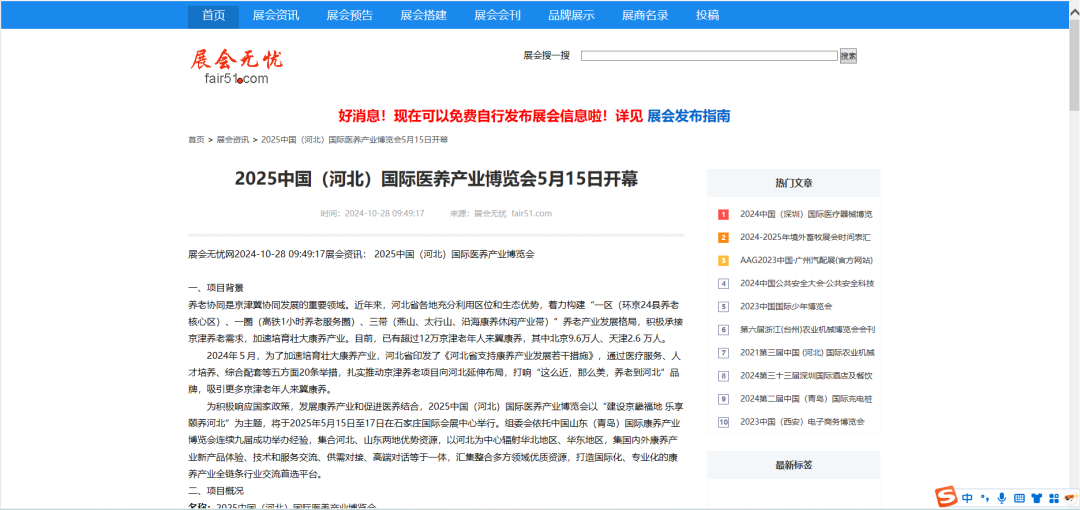Screen dimensions: 1080x510
Task: Click the microphone voice input icon
Action: click(x=1001, y=497)
